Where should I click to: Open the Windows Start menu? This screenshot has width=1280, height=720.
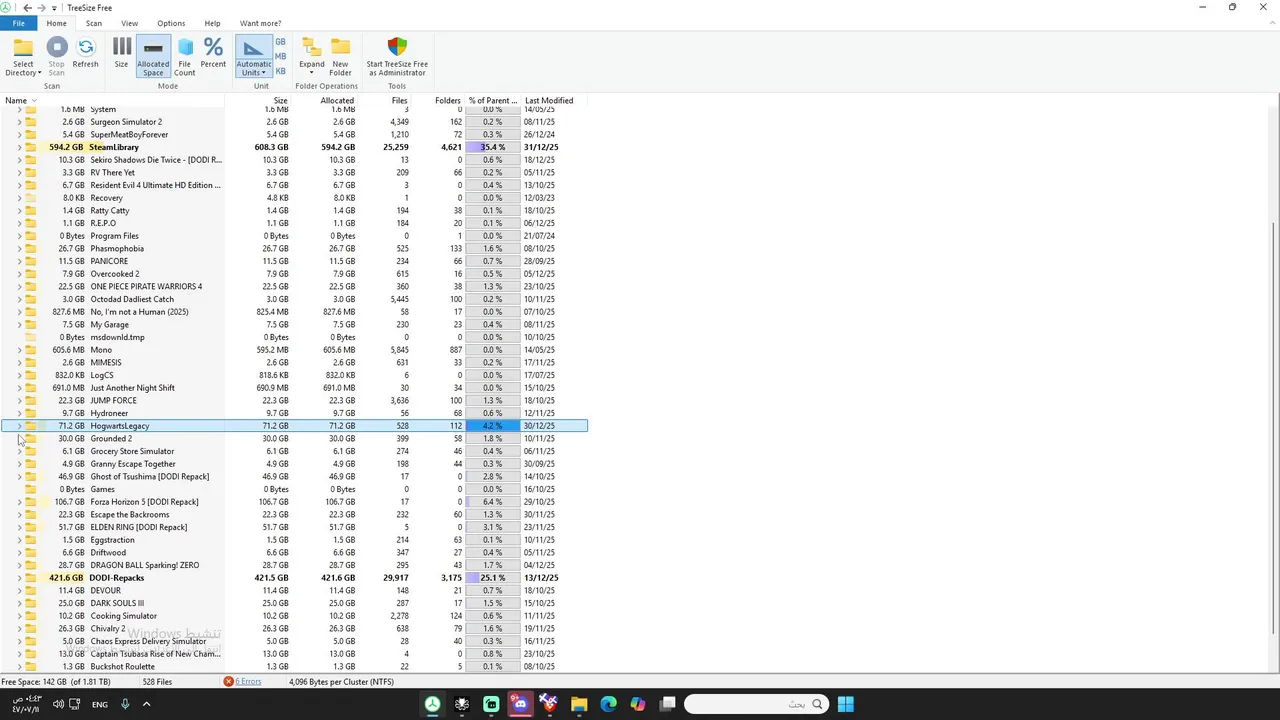coord(845,704)
